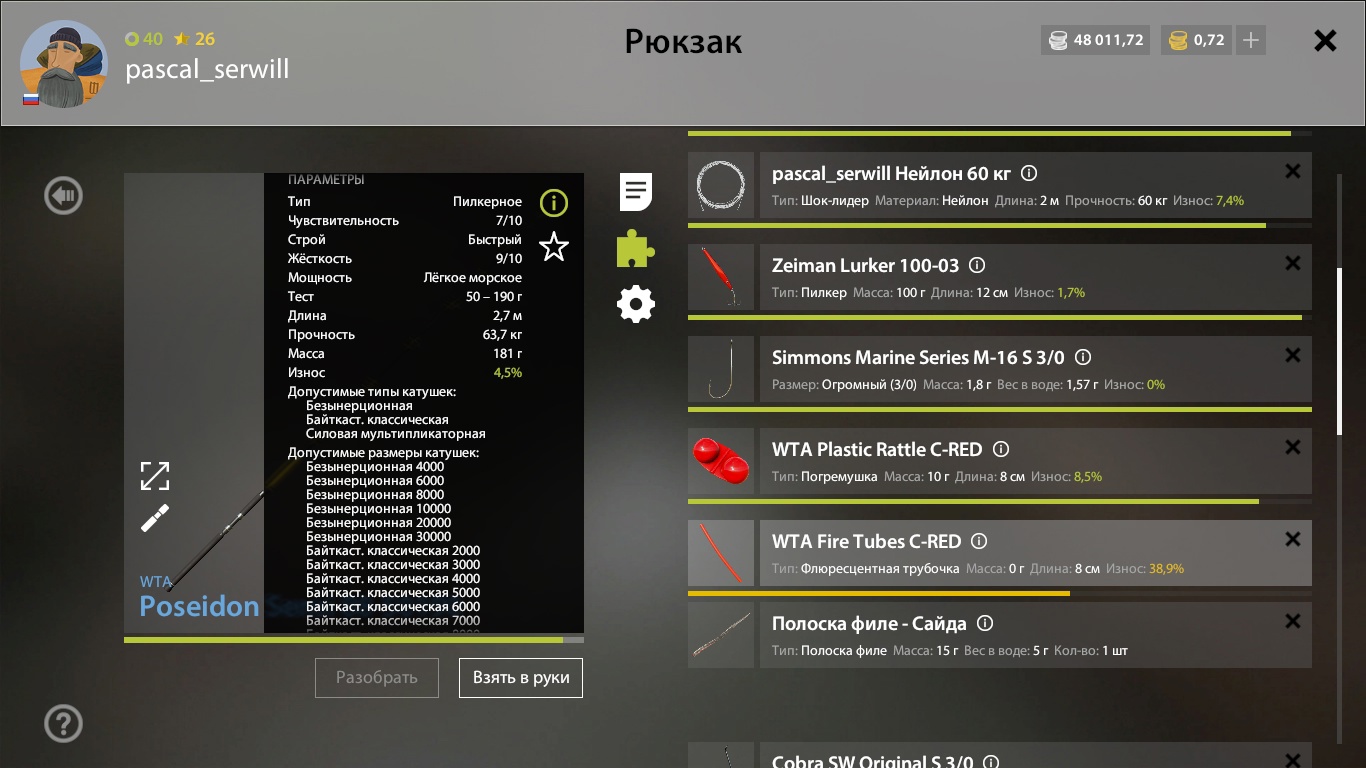The width and height of the screenshot is (1366, 768).
Task: Click the Fire Tubes red tube thumbnail
Action: [721, 553]
